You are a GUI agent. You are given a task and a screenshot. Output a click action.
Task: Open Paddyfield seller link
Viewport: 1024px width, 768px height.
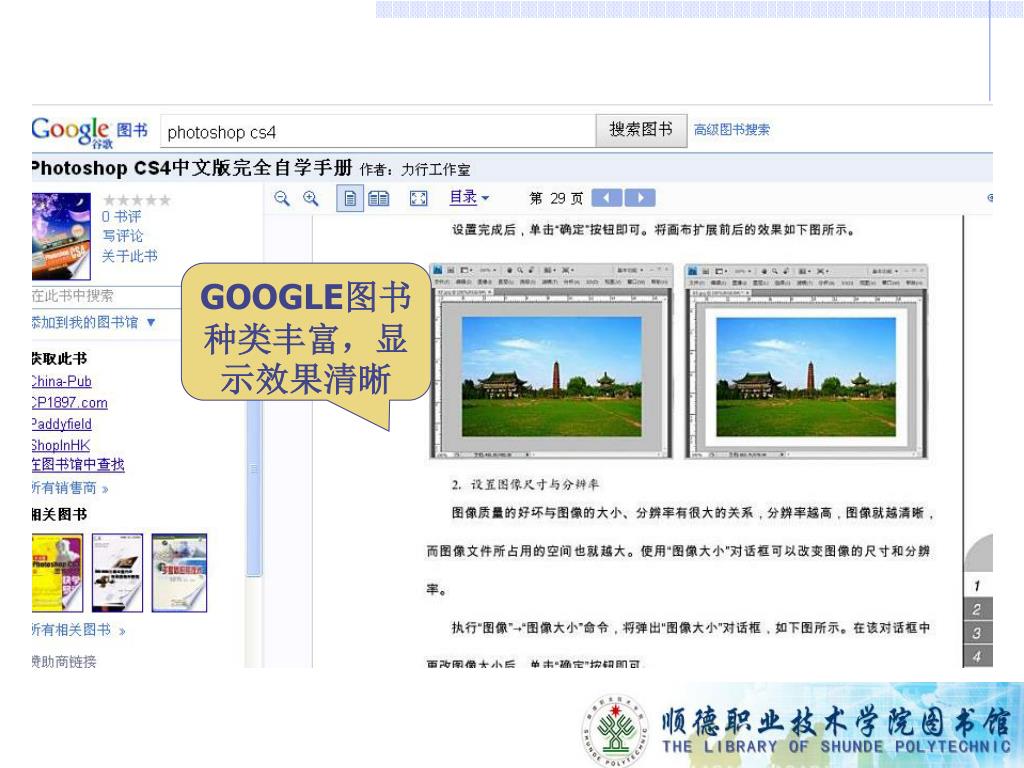tap(61, 424)
